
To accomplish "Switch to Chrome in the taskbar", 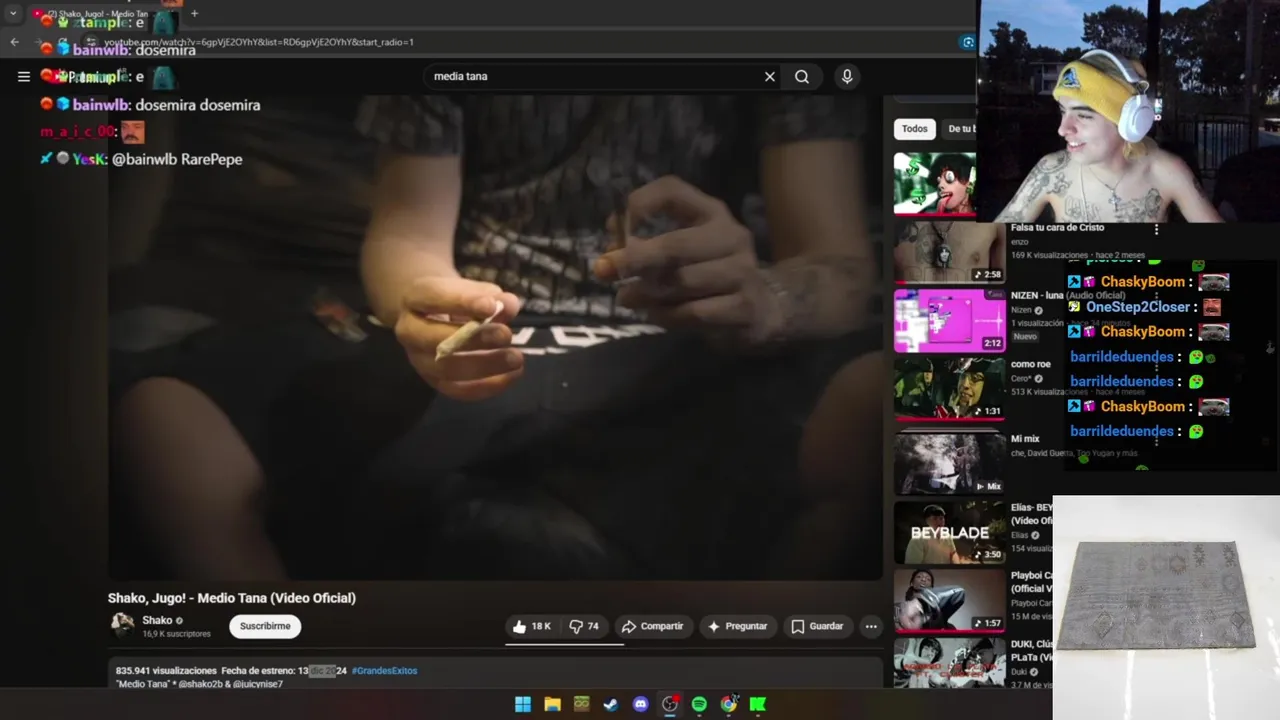I will tap(729, 704).
